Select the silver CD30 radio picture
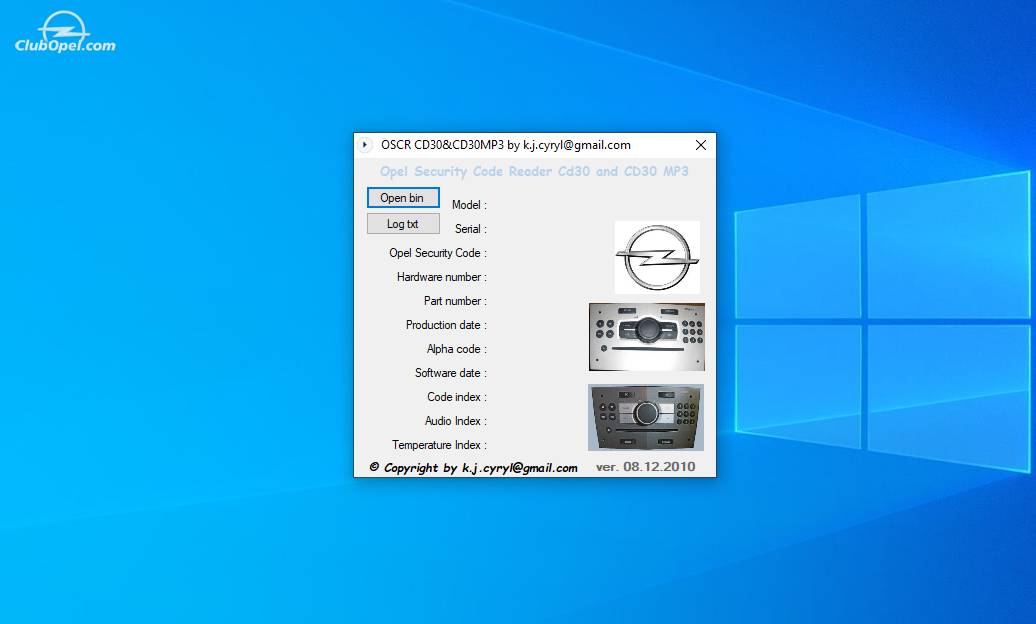 pos(647,337)
